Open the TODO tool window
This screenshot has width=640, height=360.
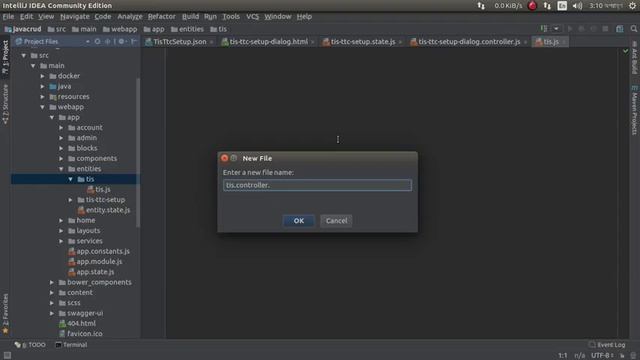pyautogui.click(x=30, y=345)
